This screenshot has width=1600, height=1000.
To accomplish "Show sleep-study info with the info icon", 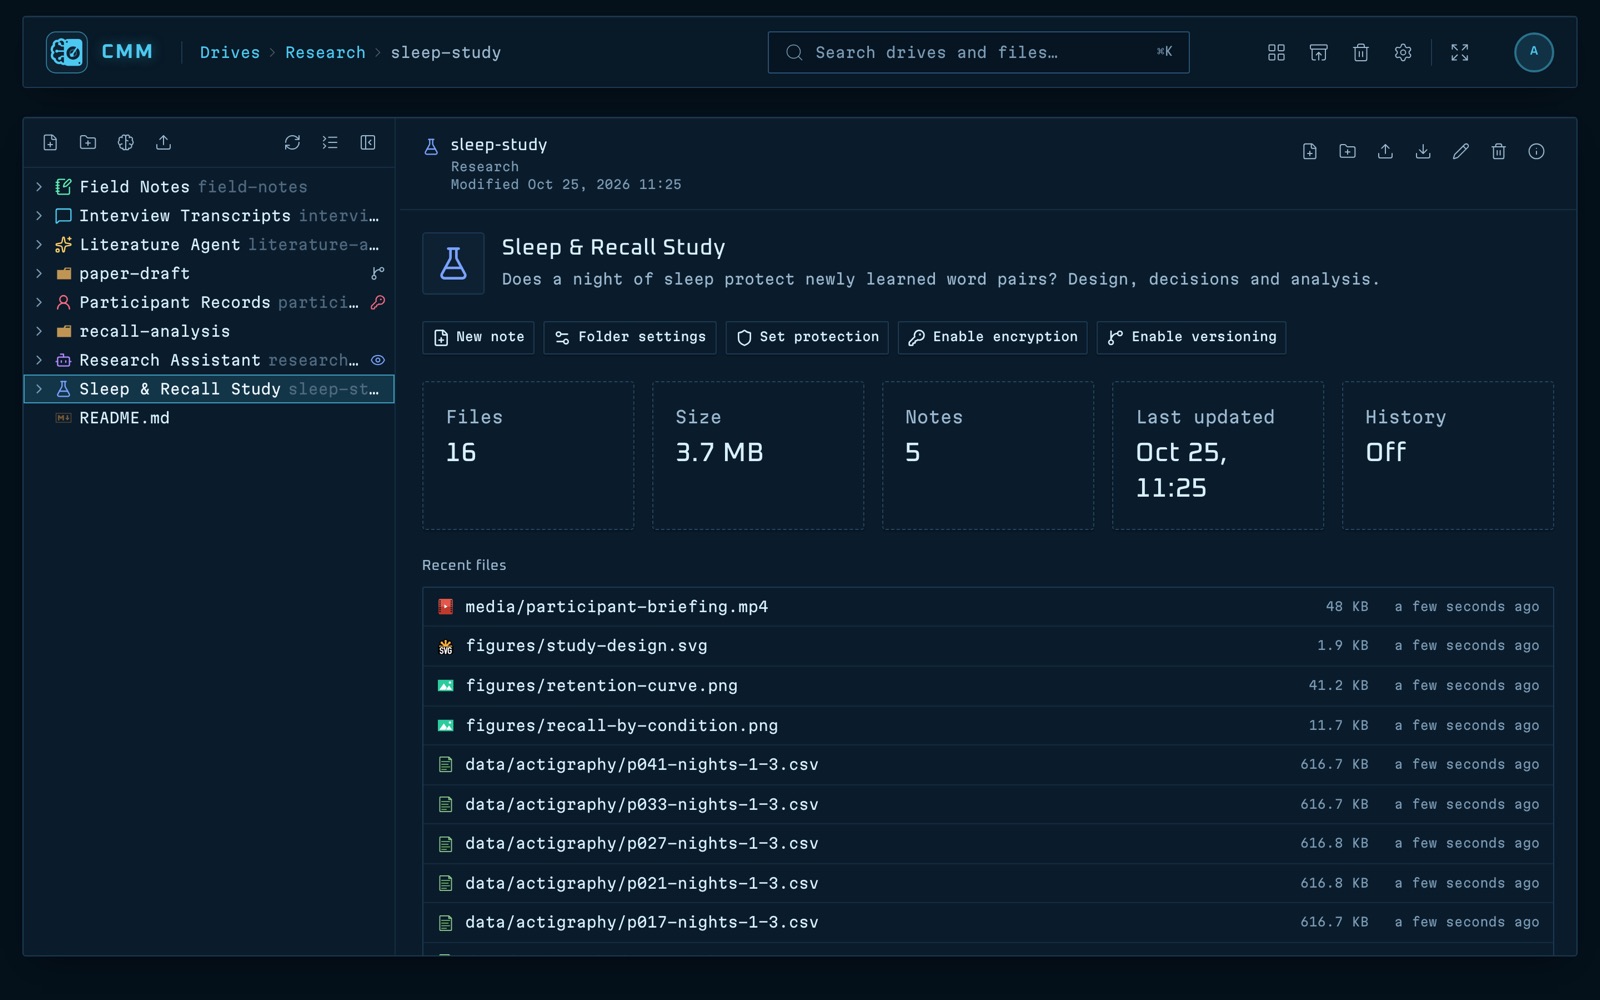I will pos(1536,152).
